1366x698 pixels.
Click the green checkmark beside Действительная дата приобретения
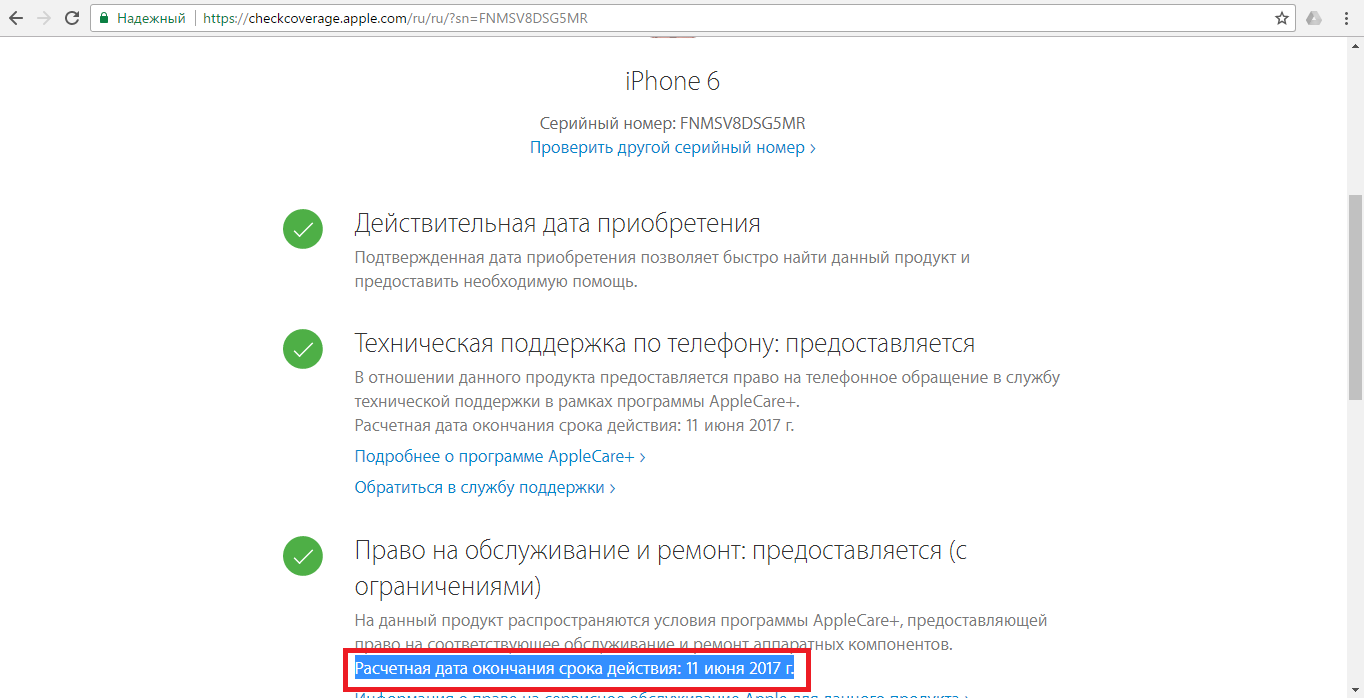click(303, 229)
